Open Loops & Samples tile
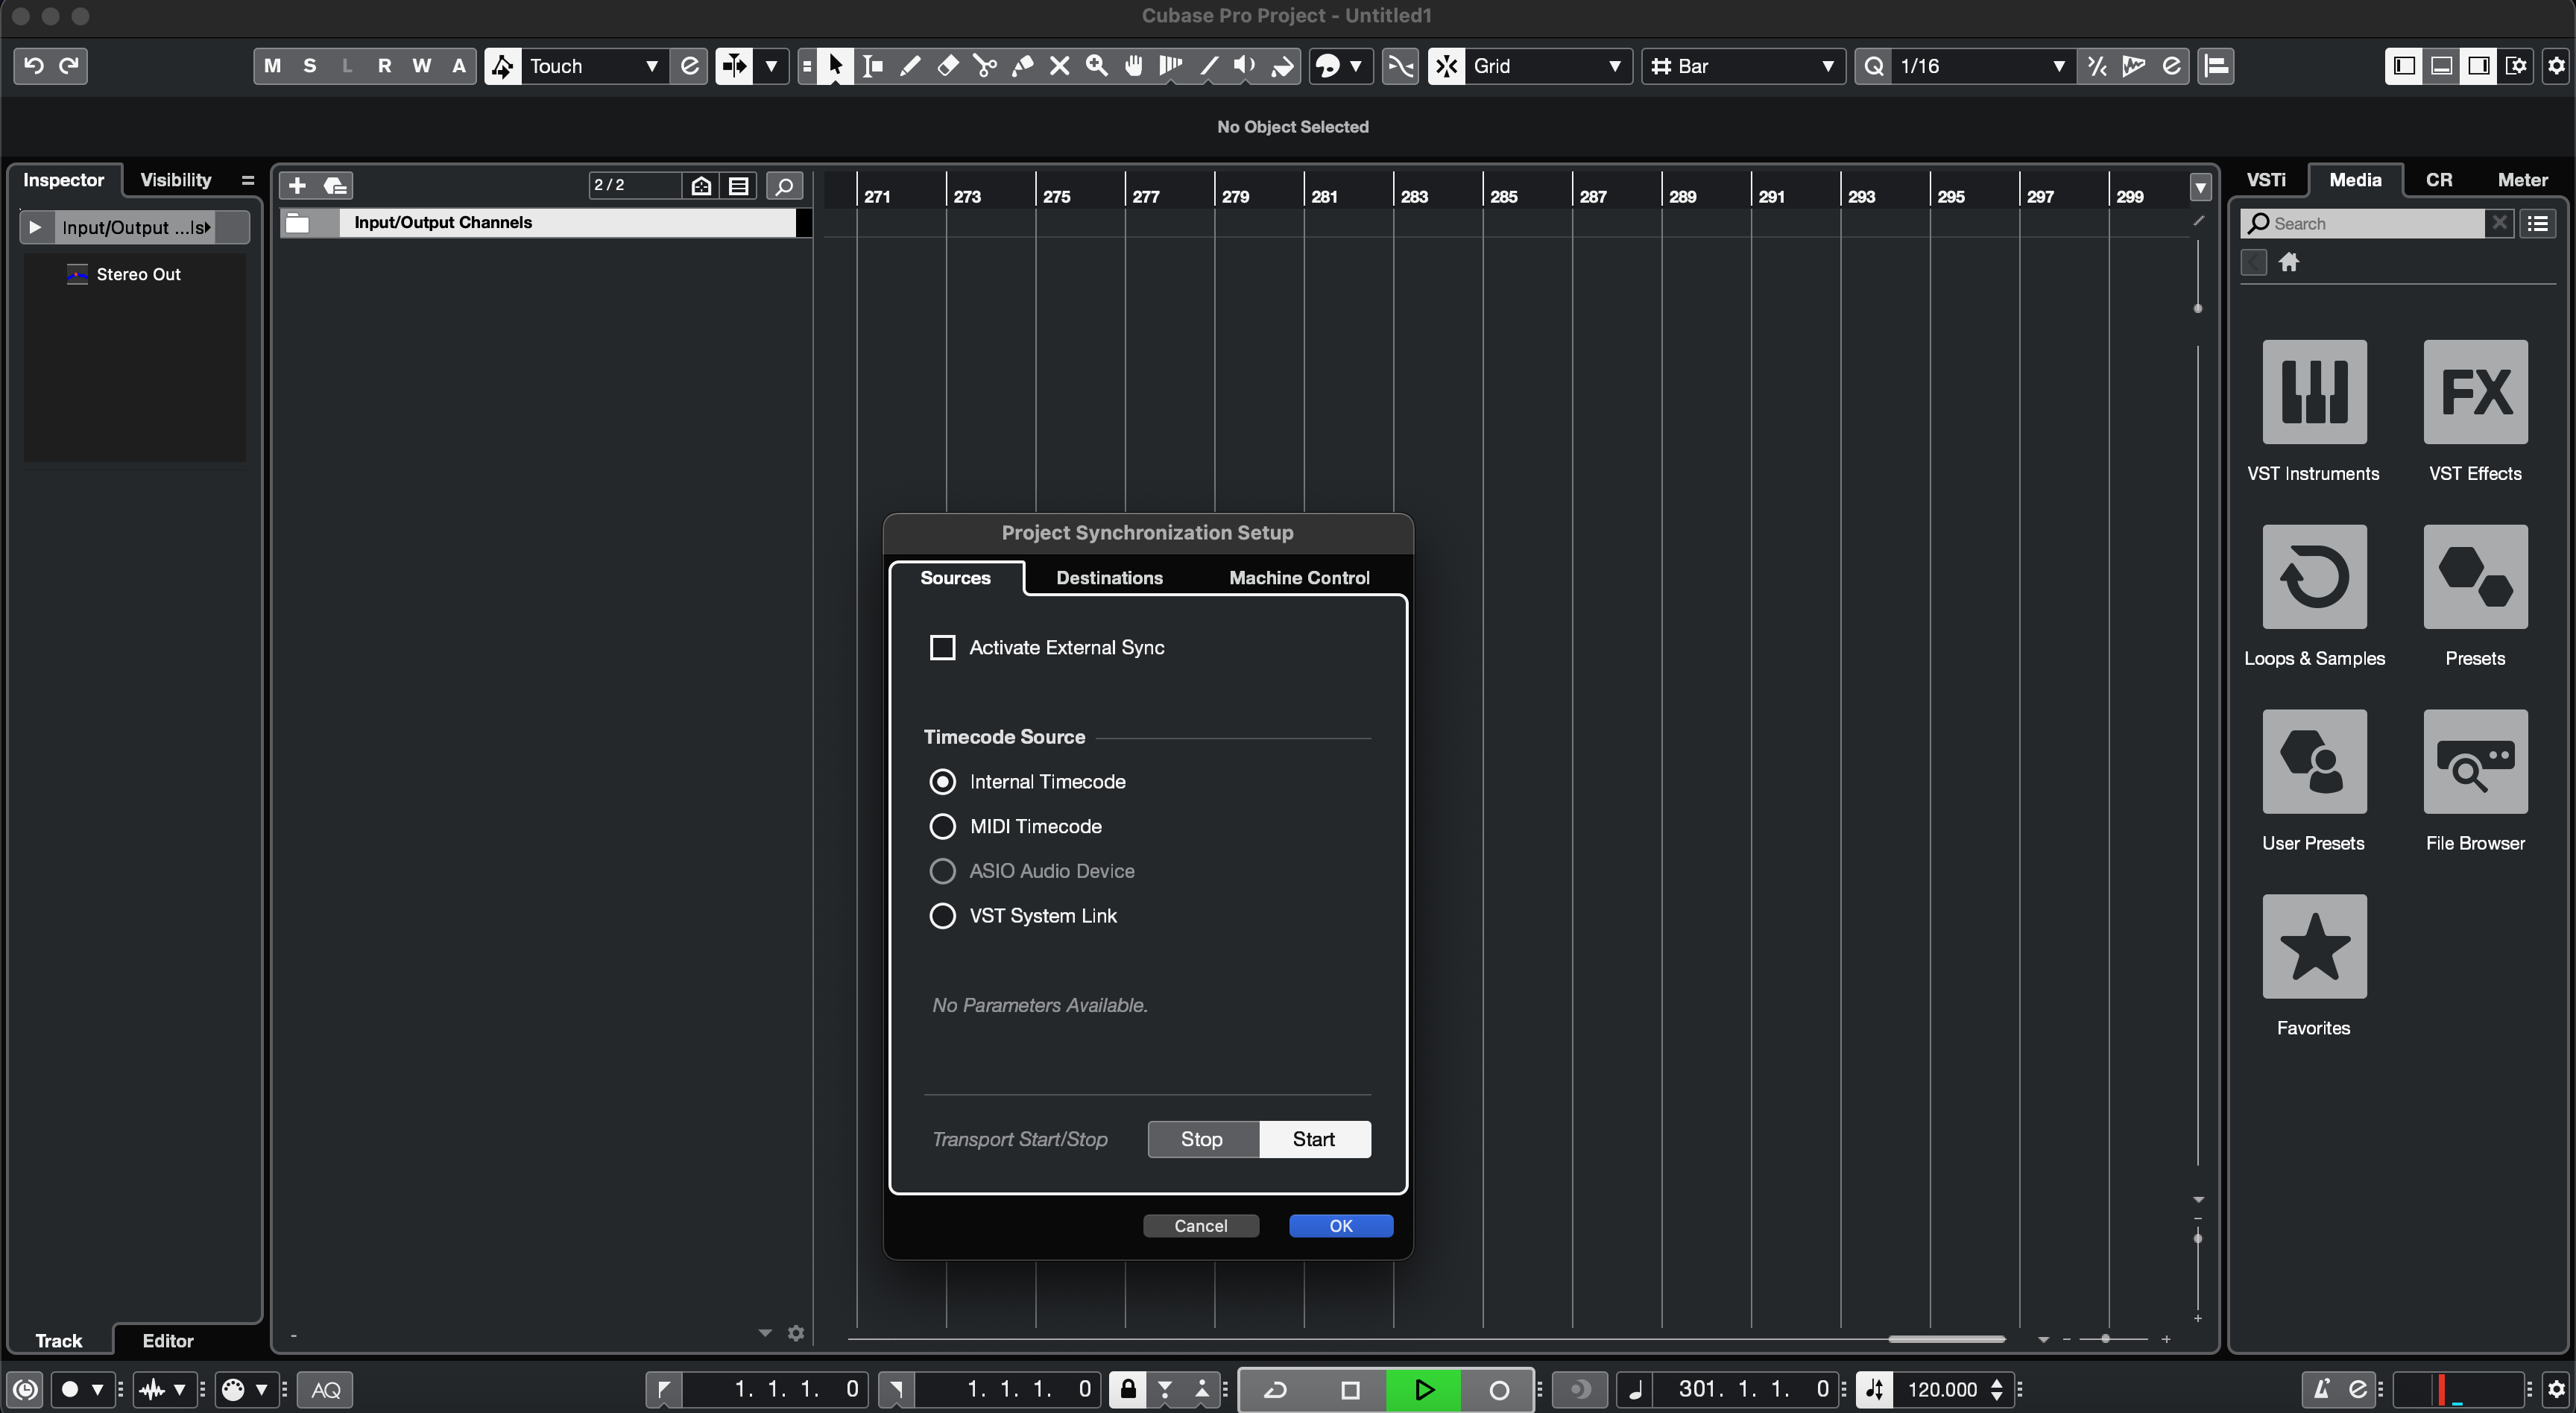The width and height of the screenshot is (2576, 1413). pos(2313,577)
